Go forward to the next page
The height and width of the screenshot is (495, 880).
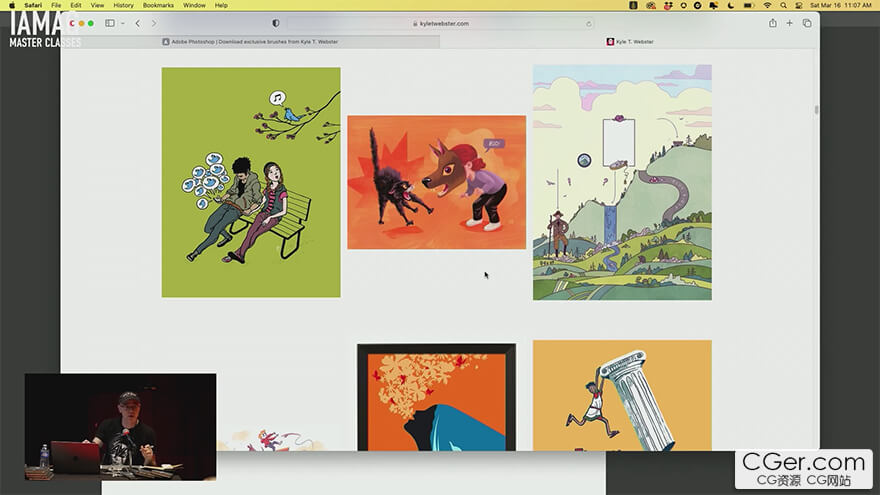pyautogui.click(x=154, y=24)
